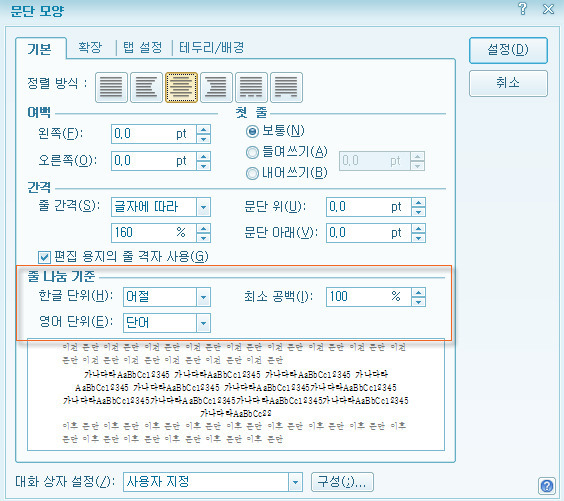The height and width of the screenshot is (501, 564).
Task: Click the 취소 button
Action: point(508,83)
